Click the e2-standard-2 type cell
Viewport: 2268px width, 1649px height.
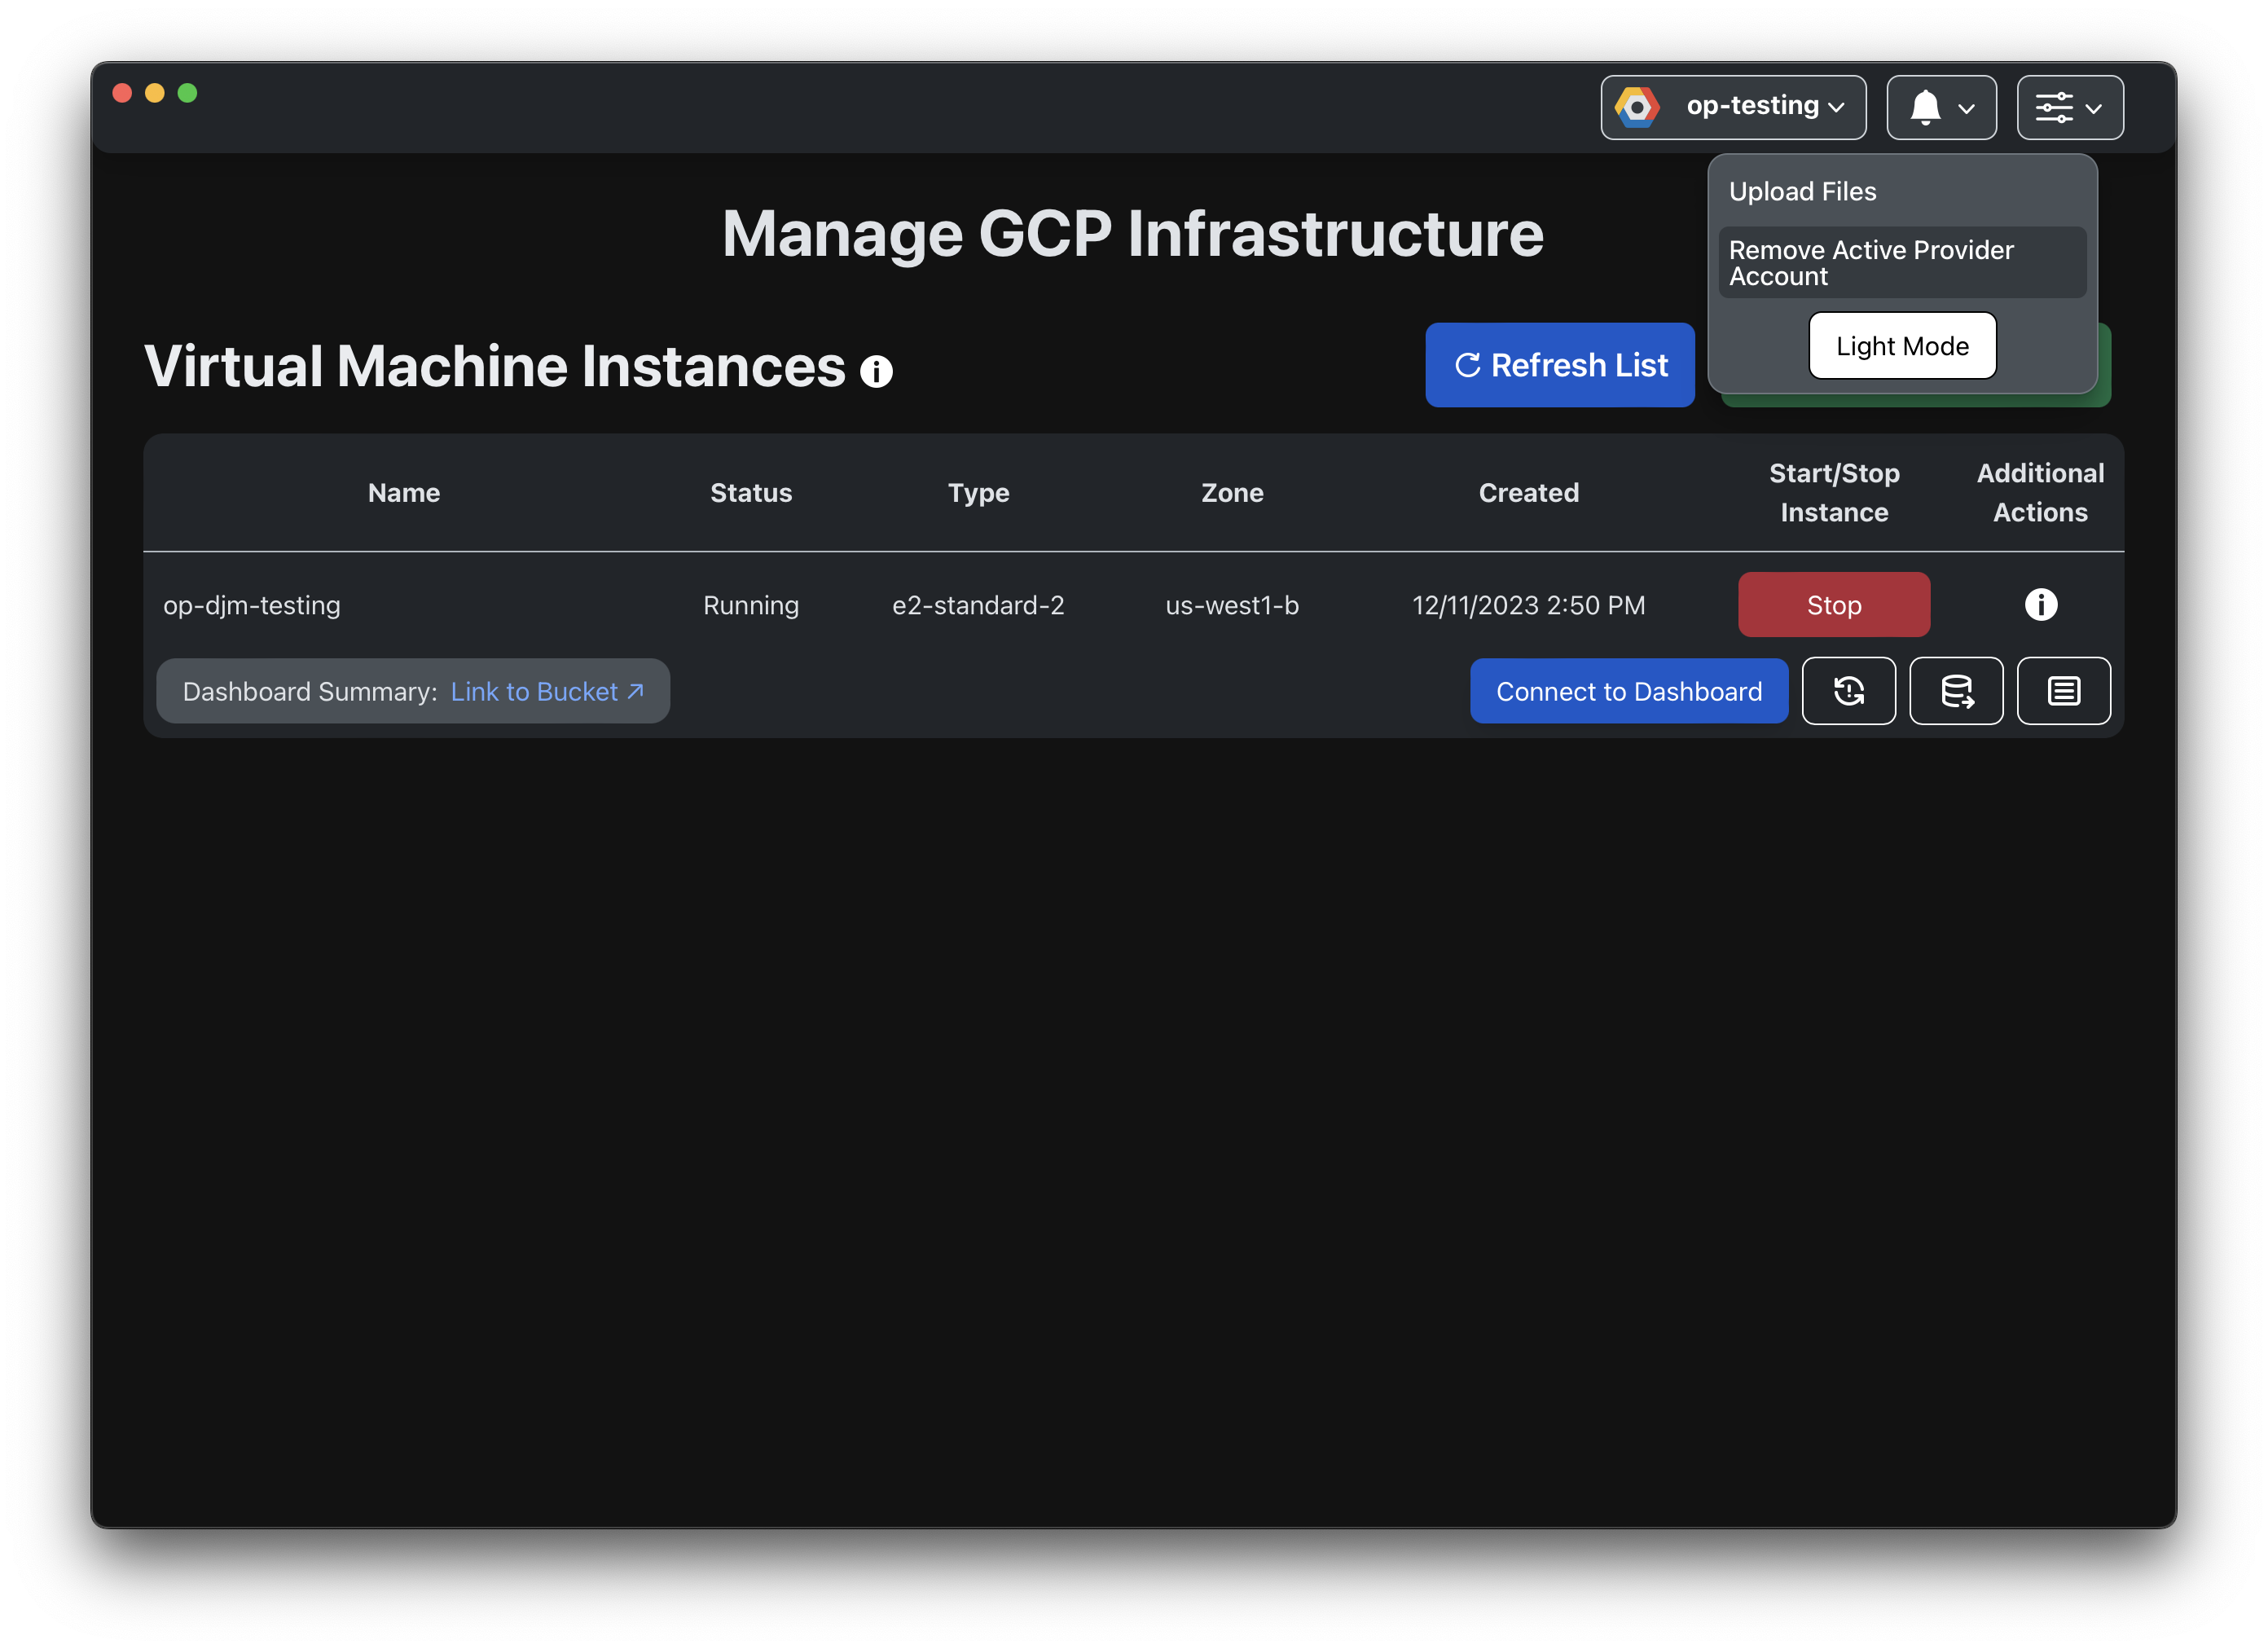coord(978,606)
